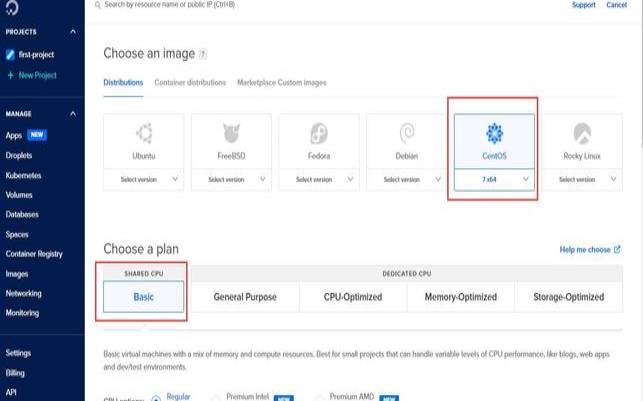
Task: Open Networking in the sidebar
Action: pyautogui.click(x=23, y=293)
